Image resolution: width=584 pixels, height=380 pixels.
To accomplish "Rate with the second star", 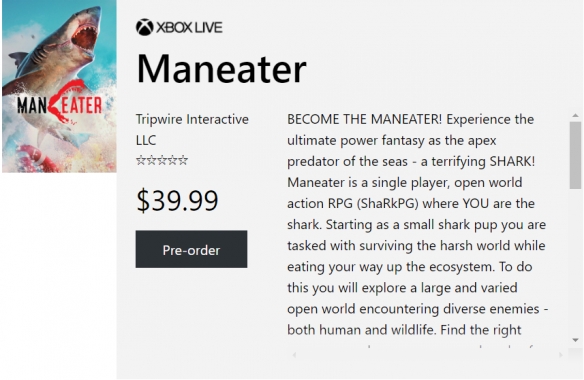I will (151, 161).
